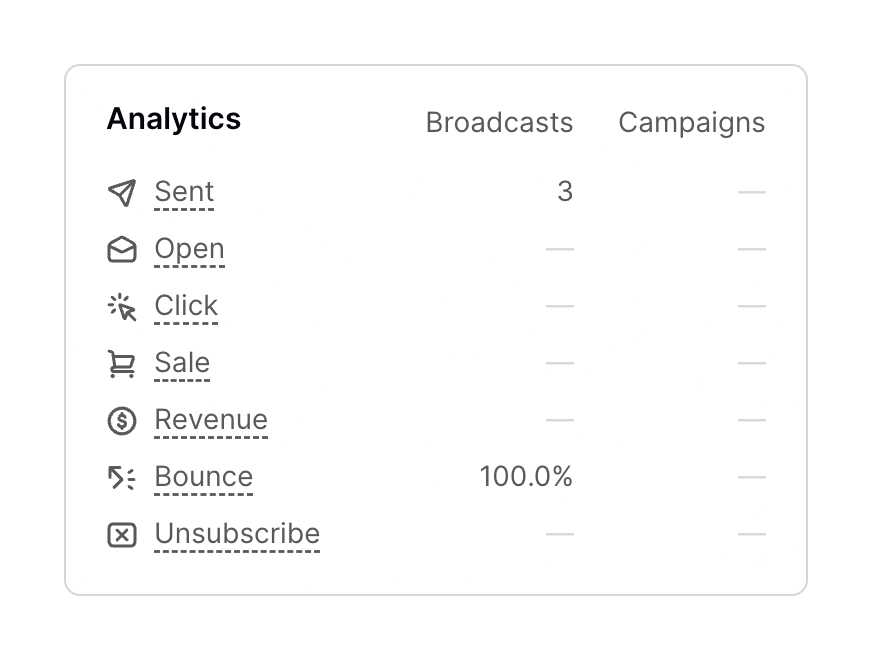Open the Bounce metric link
The image size is (872, 660).
tap(203, 477)
